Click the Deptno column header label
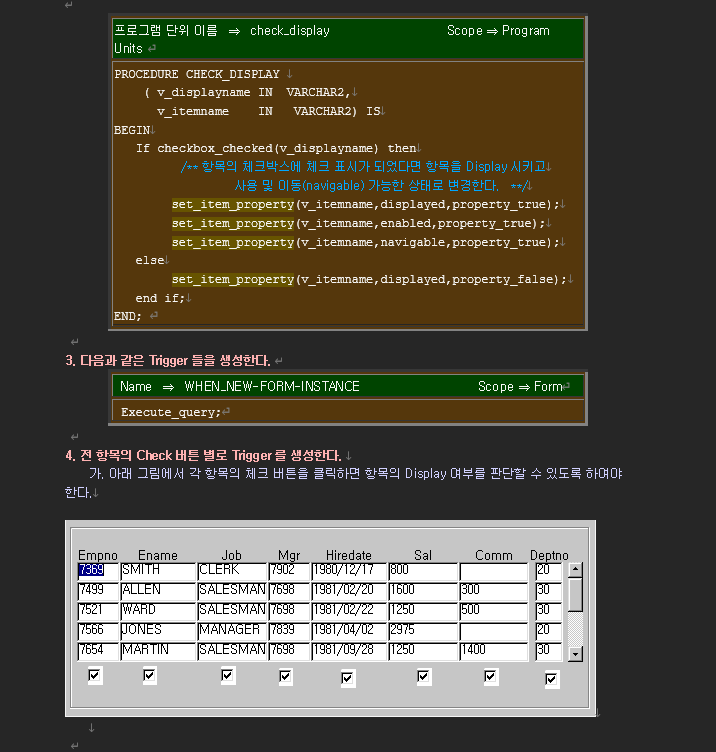This screenshot has width=716, height=752. click(549, 555)
